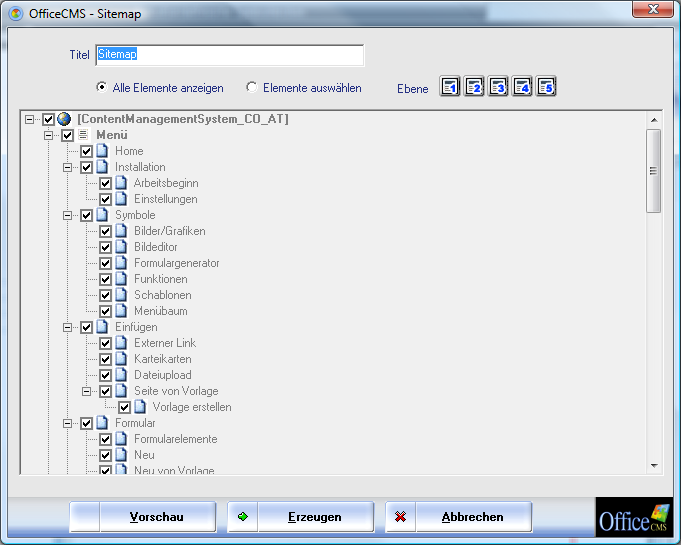Screen dimensions: 681x545
Task: Collapse the Menü tree node
Action: click(48, 135)
